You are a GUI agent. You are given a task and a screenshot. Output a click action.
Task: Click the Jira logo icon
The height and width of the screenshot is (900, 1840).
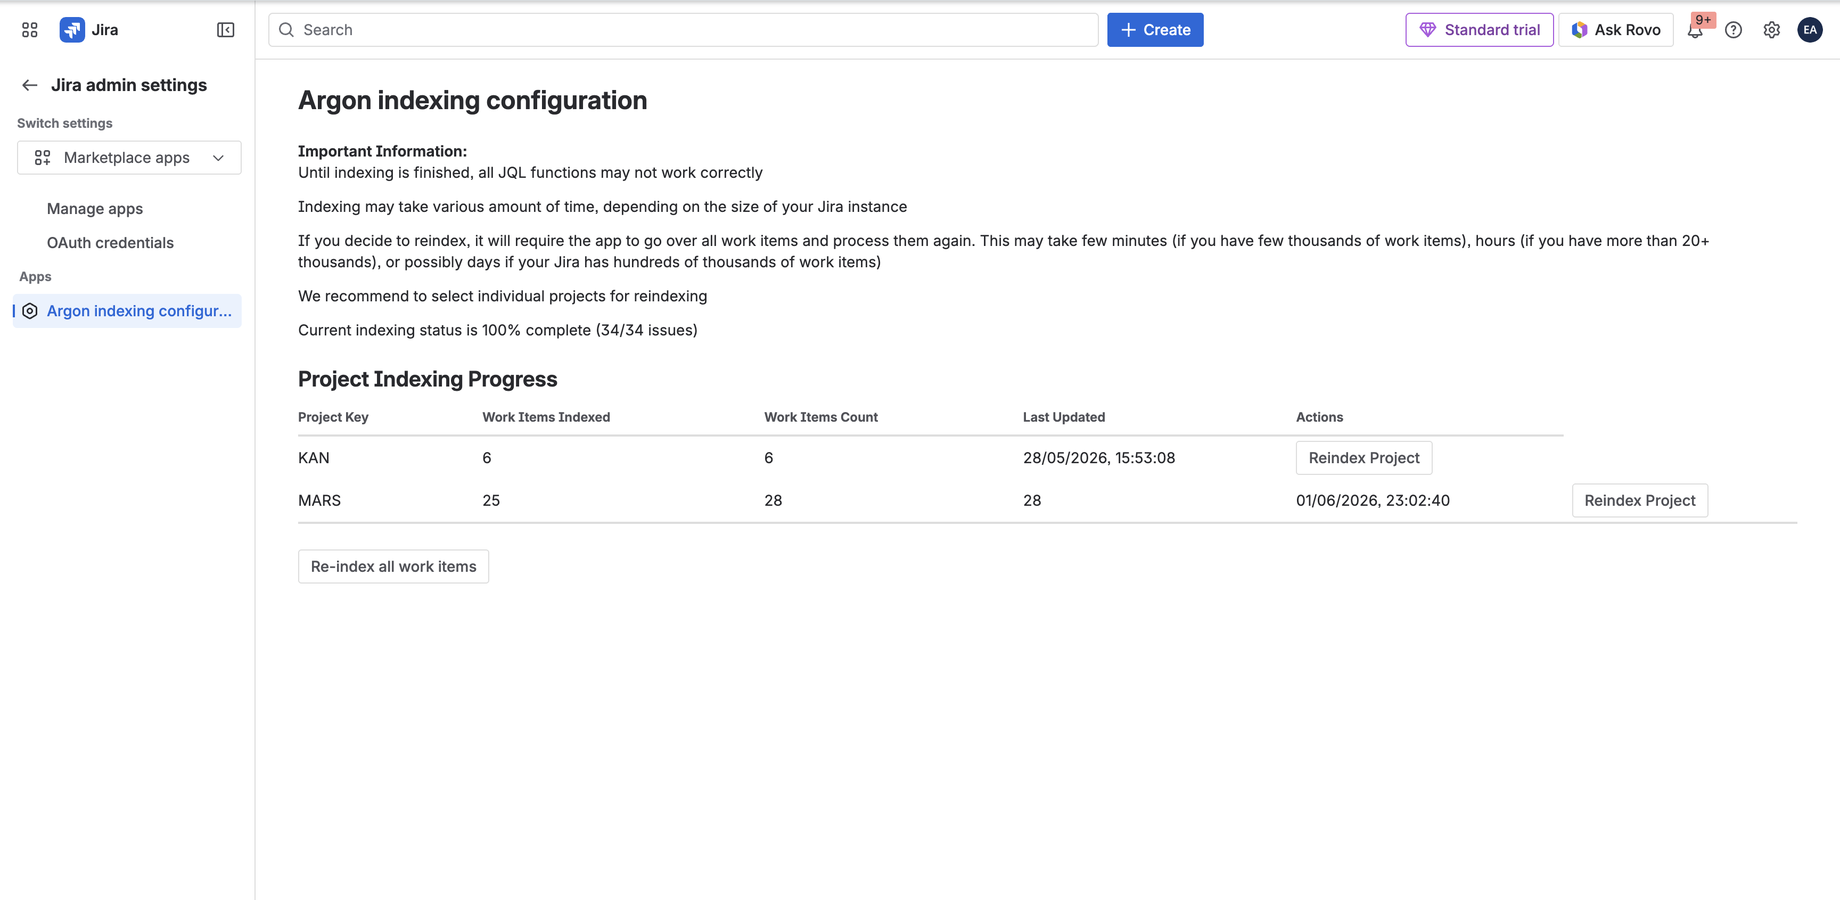click(72, 30)
